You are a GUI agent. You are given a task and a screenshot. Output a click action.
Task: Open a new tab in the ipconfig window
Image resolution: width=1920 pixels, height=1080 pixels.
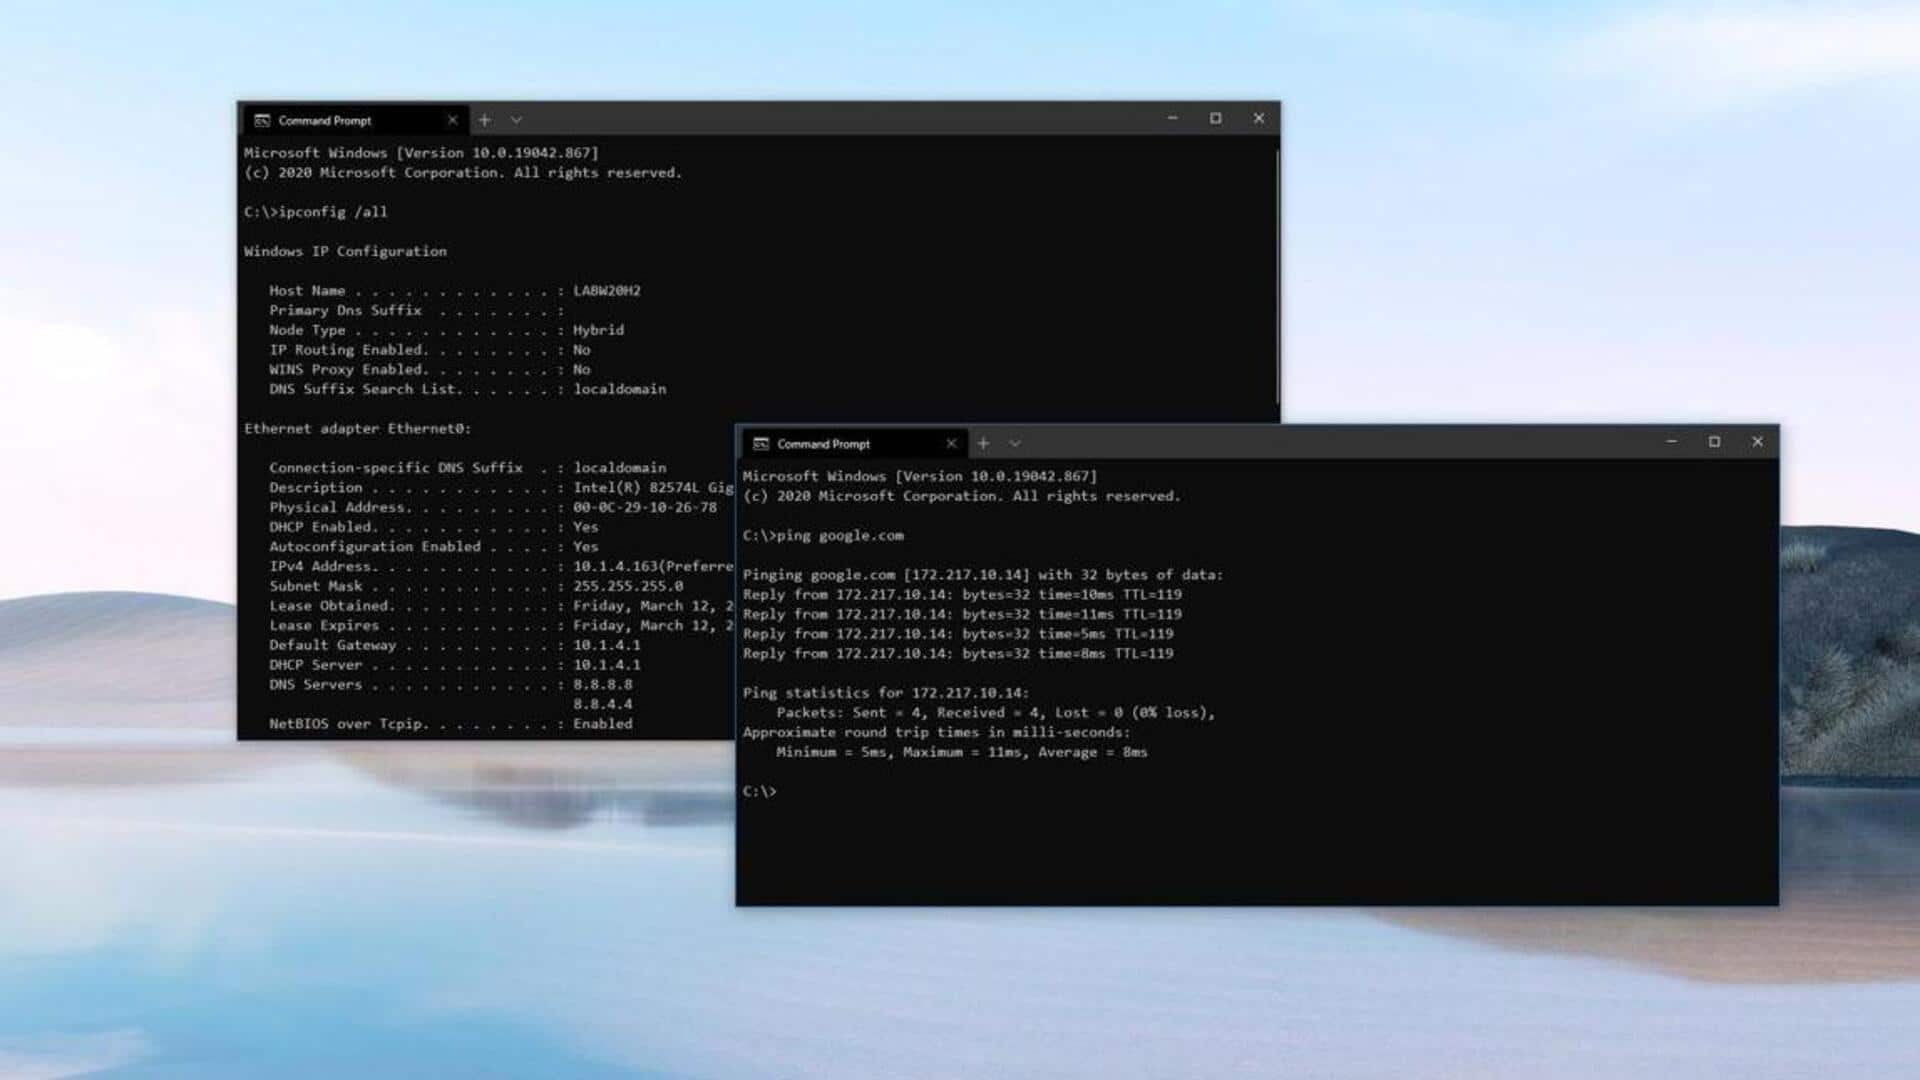point(485,120)
